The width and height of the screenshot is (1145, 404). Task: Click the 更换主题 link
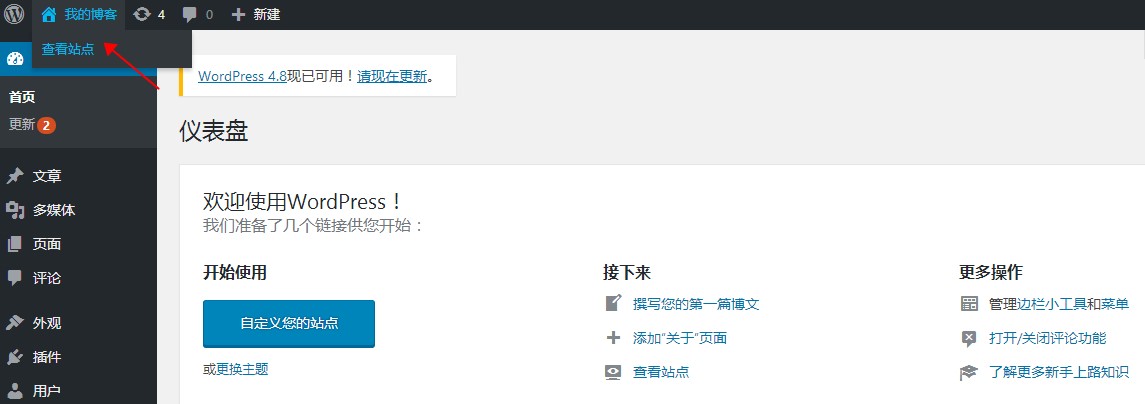(x=242, y=369)
